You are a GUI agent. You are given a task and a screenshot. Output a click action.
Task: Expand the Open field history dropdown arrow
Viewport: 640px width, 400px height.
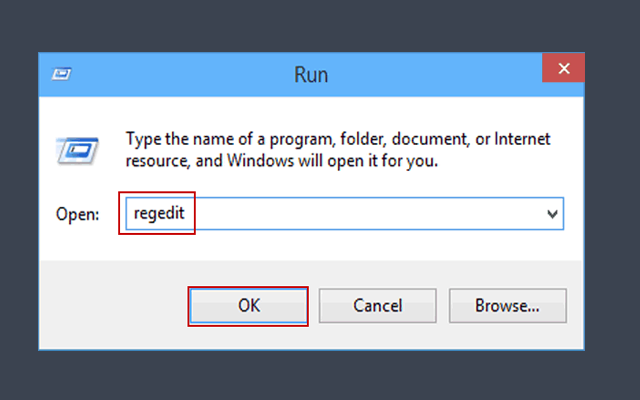point(552,214)
